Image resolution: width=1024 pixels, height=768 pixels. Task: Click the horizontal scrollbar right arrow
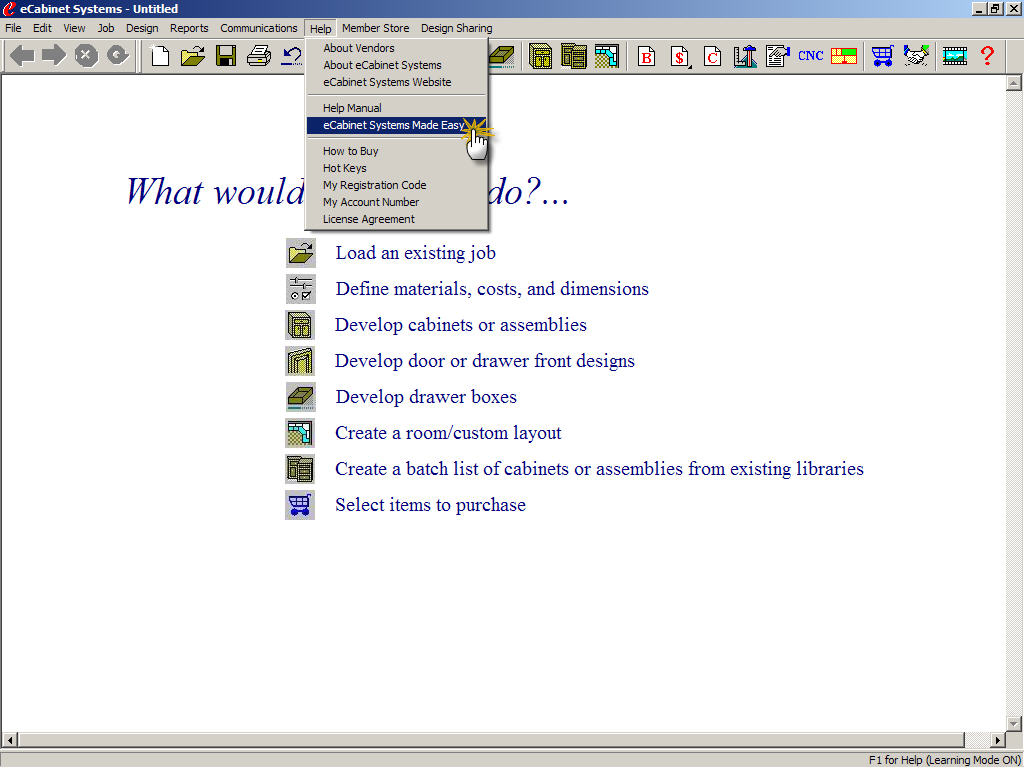coord(997,740)
